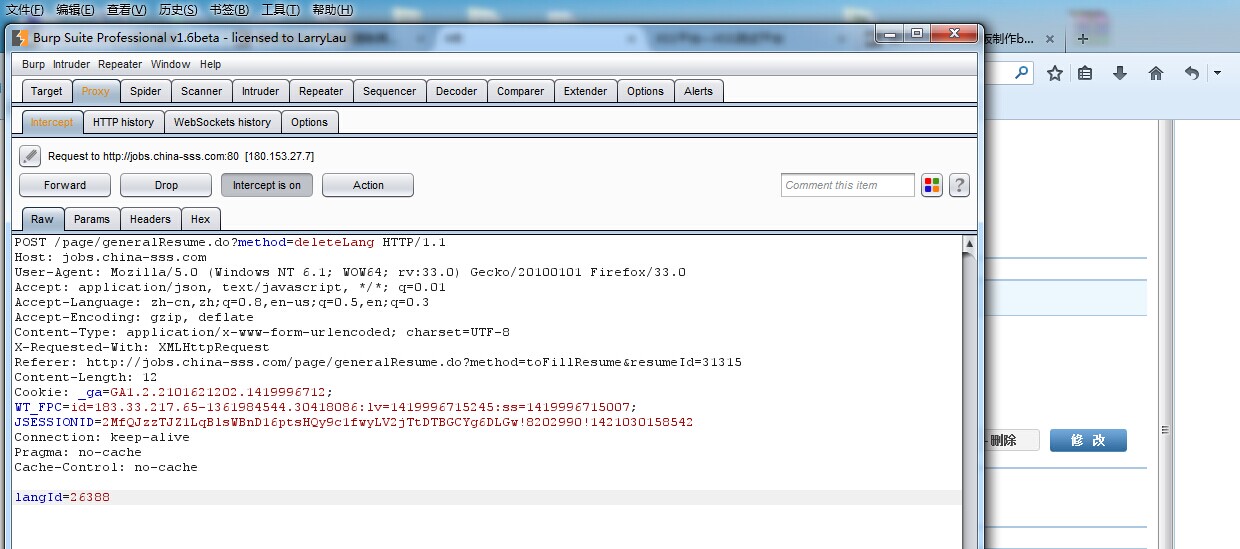The height and width of the screenshot is (549, 1240).
Task: Open Firefox 帮助(H) menu
Action: pyautogui.click(x=333, y=10)
